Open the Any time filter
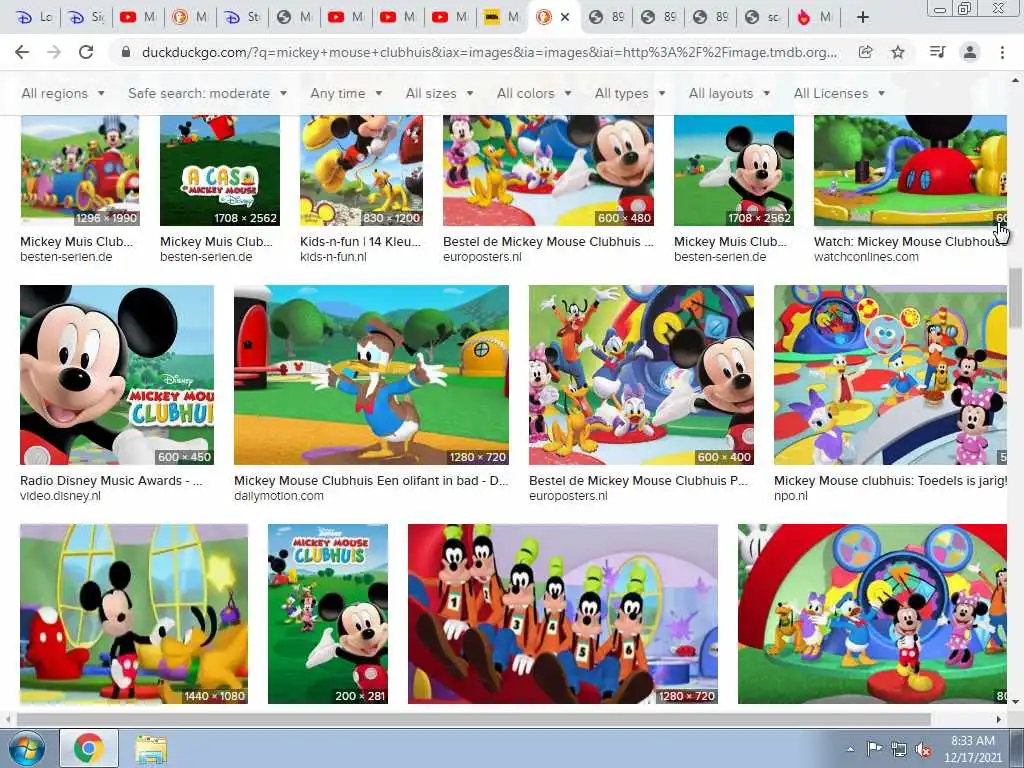The width and height of the screenshot is (1024, 768). 346,93
